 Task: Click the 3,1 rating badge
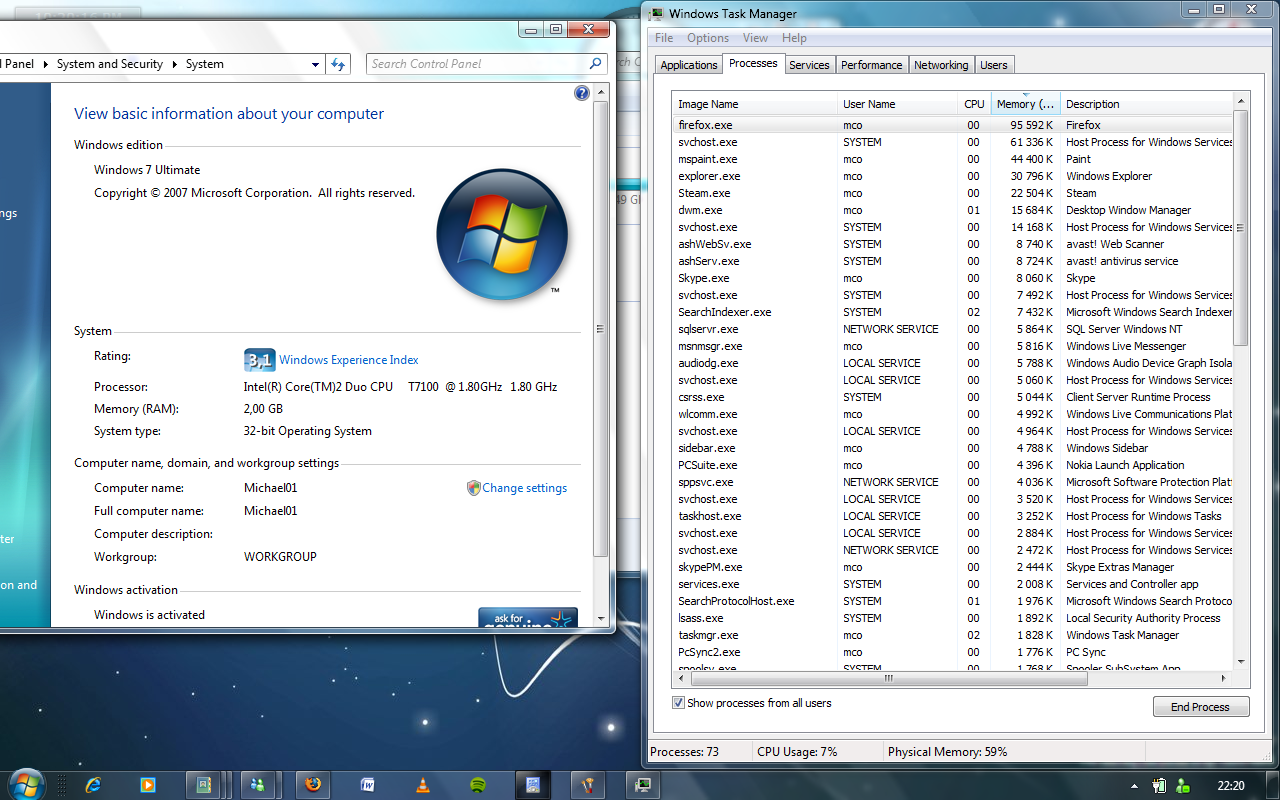[259, 360]
